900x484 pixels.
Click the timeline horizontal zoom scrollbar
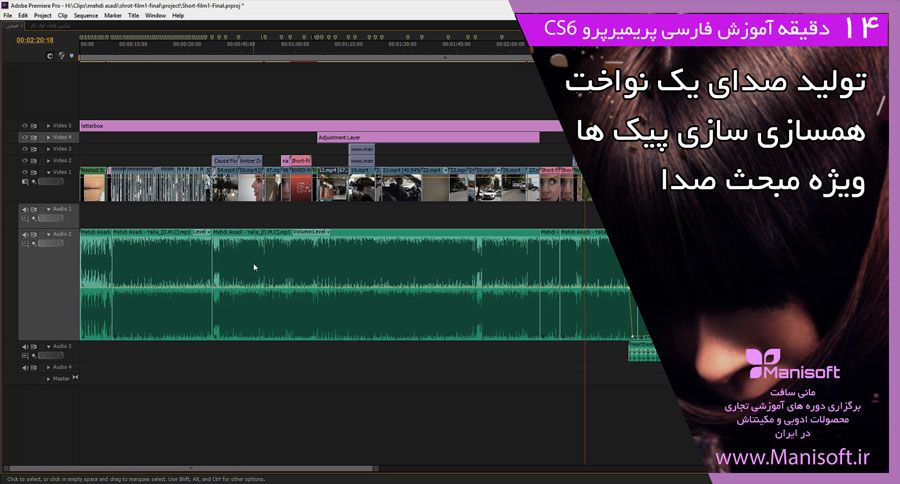[189, 468]
